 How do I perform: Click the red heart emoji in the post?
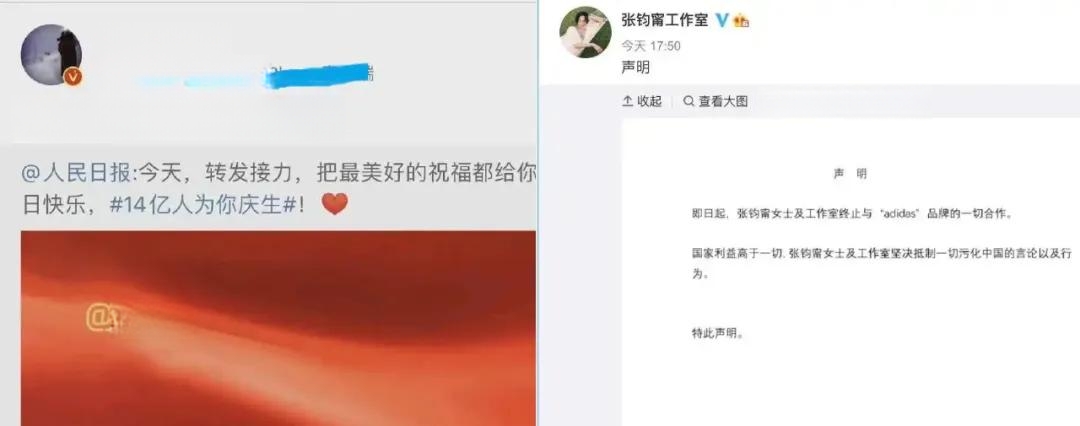335,203
